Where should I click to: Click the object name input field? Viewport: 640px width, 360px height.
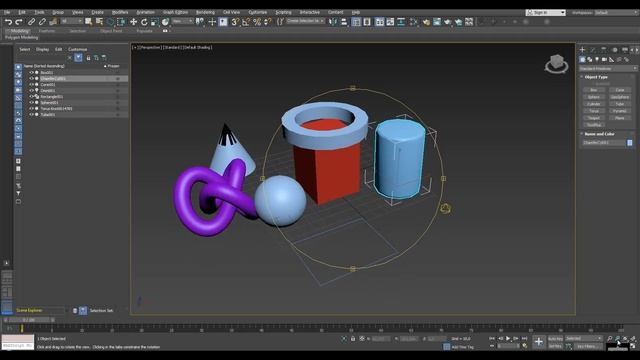(x=604, y=142)
